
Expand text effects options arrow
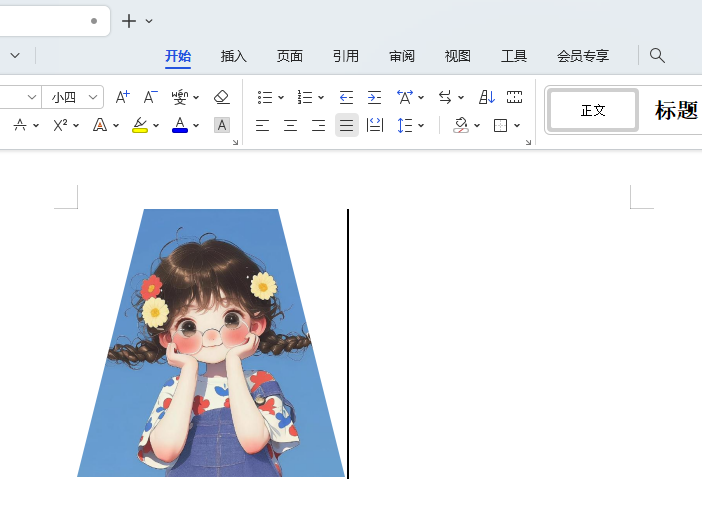(x=116, y=126)
